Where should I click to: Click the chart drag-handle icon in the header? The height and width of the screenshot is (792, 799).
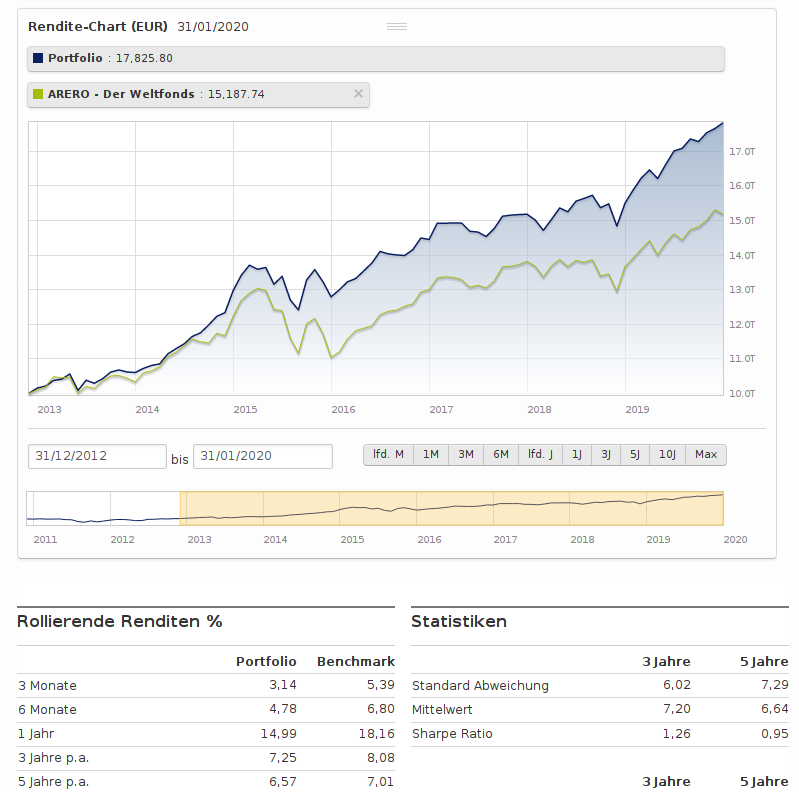396,27
